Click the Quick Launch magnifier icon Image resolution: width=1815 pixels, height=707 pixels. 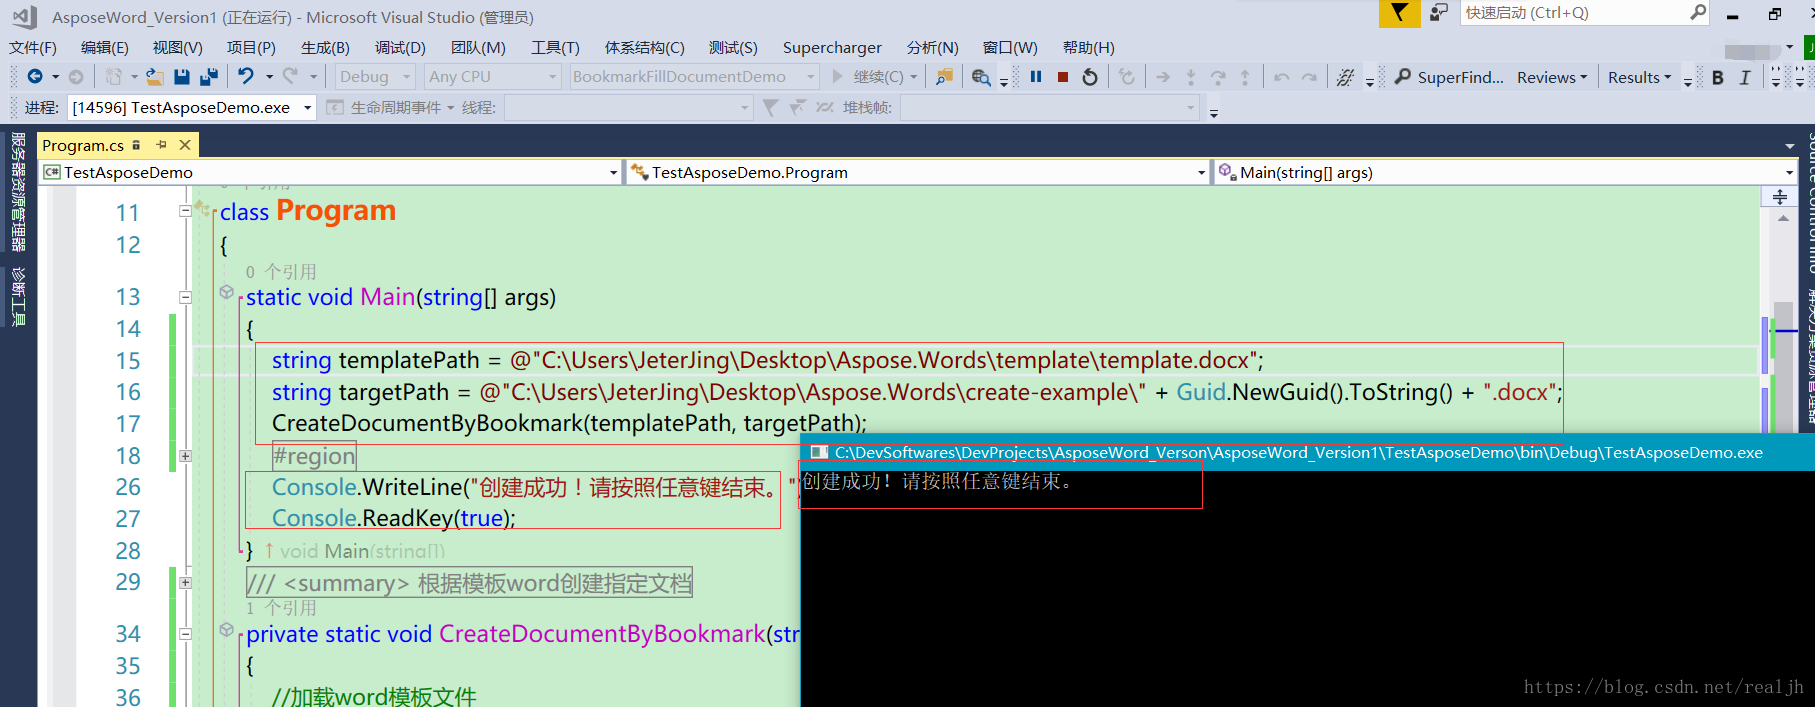(x=1698, y=13)
